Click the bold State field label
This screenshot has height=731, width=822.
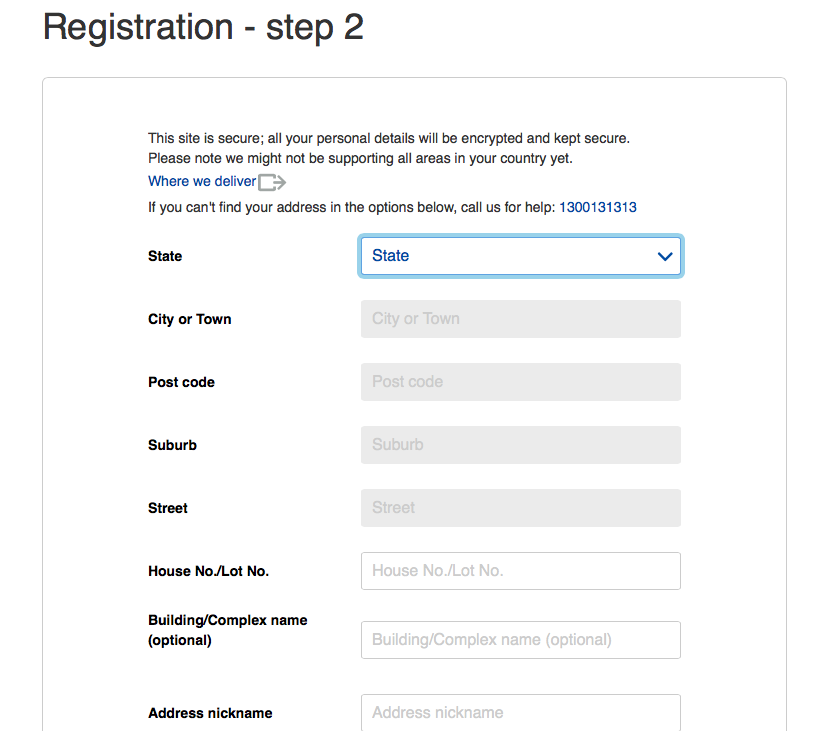[x=165, y=256]
